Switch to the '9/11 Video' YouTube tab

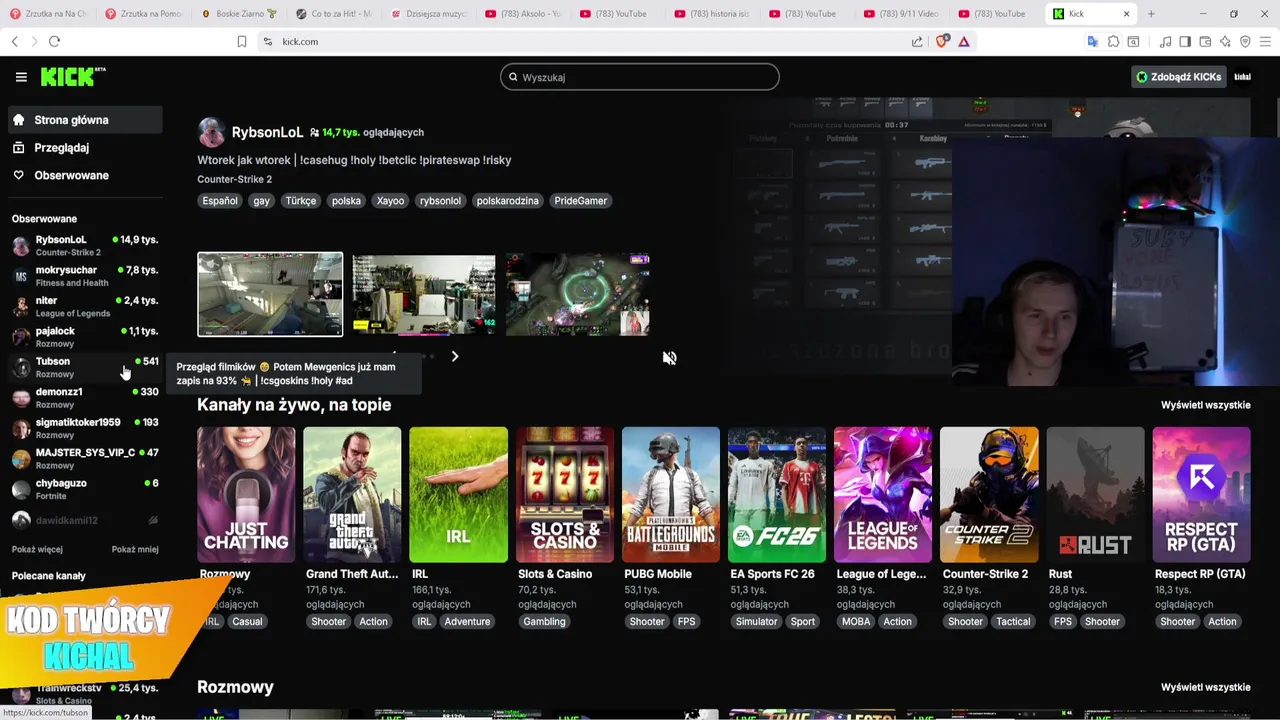(901, 14)
